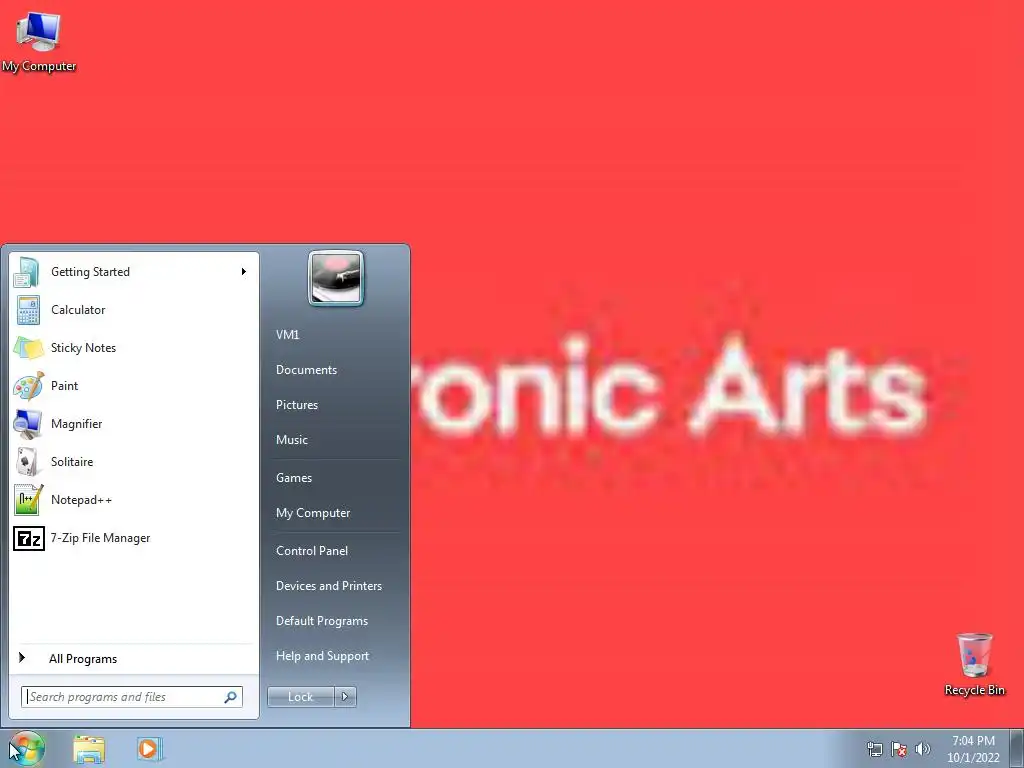This screenshot has height=768, width=1024.
Task: Select the Notepad++ text label
Action: [81, 500]
